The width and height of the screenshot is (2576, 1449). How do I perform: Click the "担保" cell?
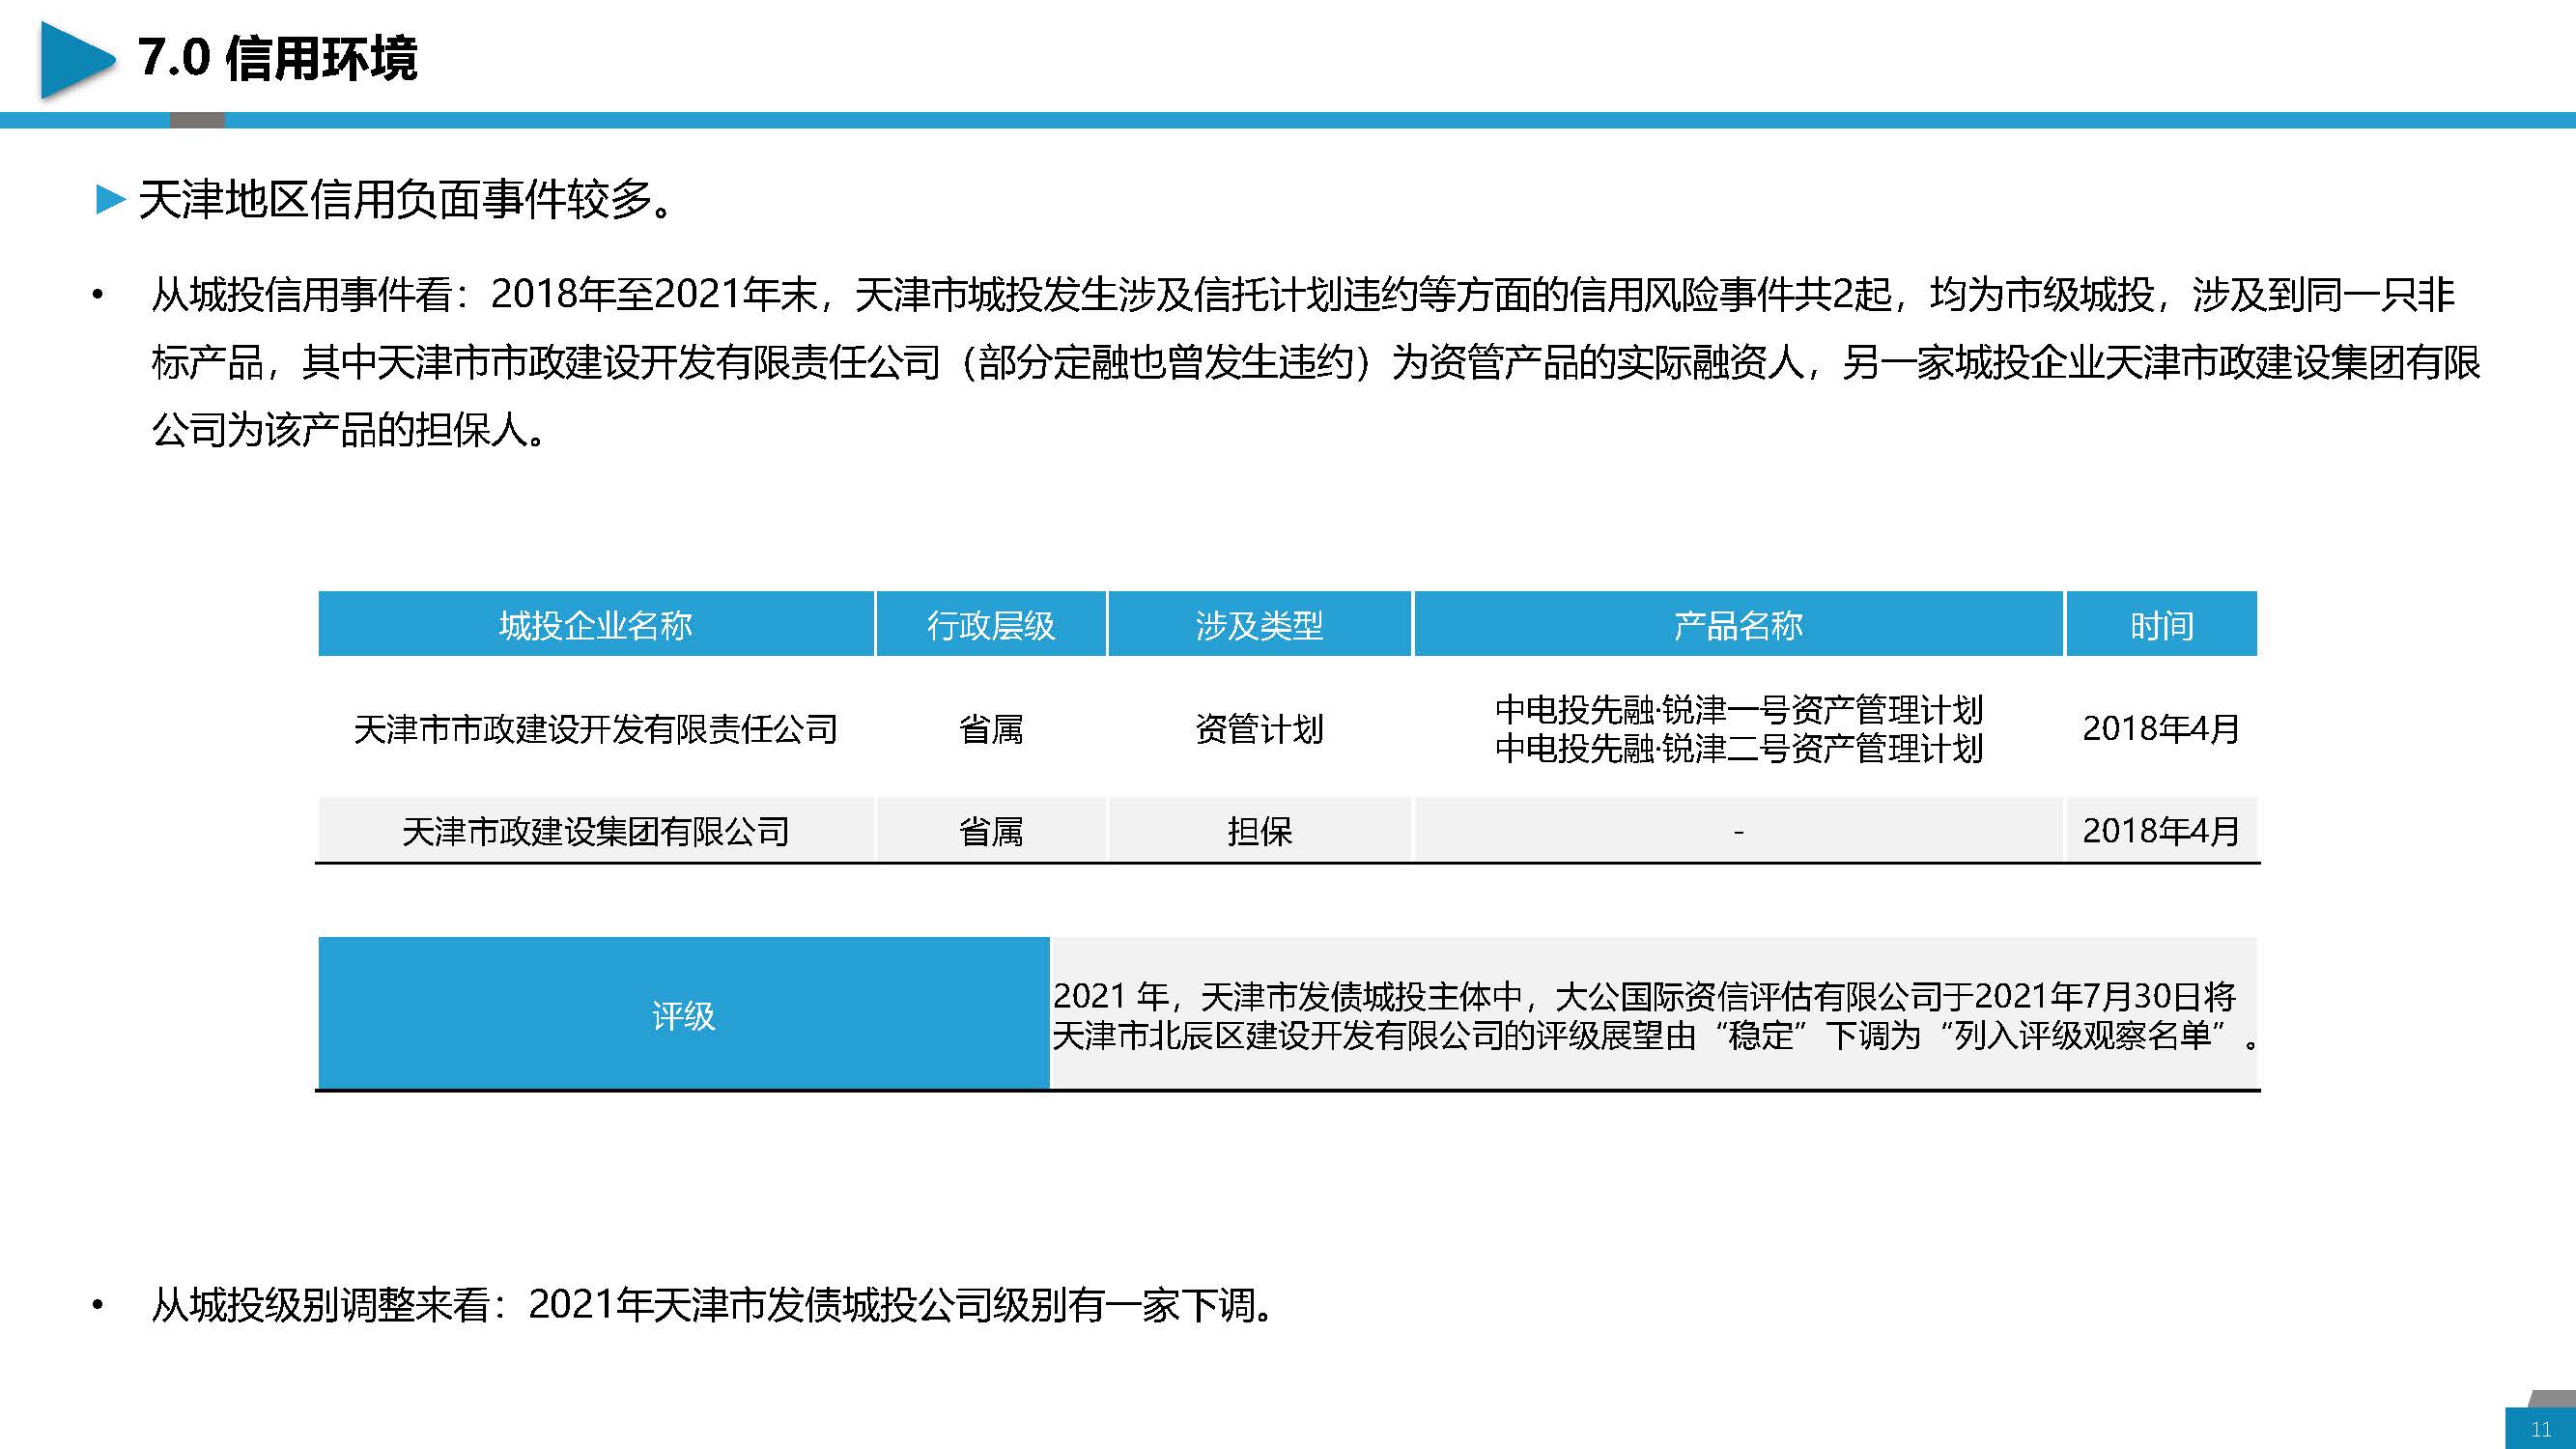coord(1260,831)
